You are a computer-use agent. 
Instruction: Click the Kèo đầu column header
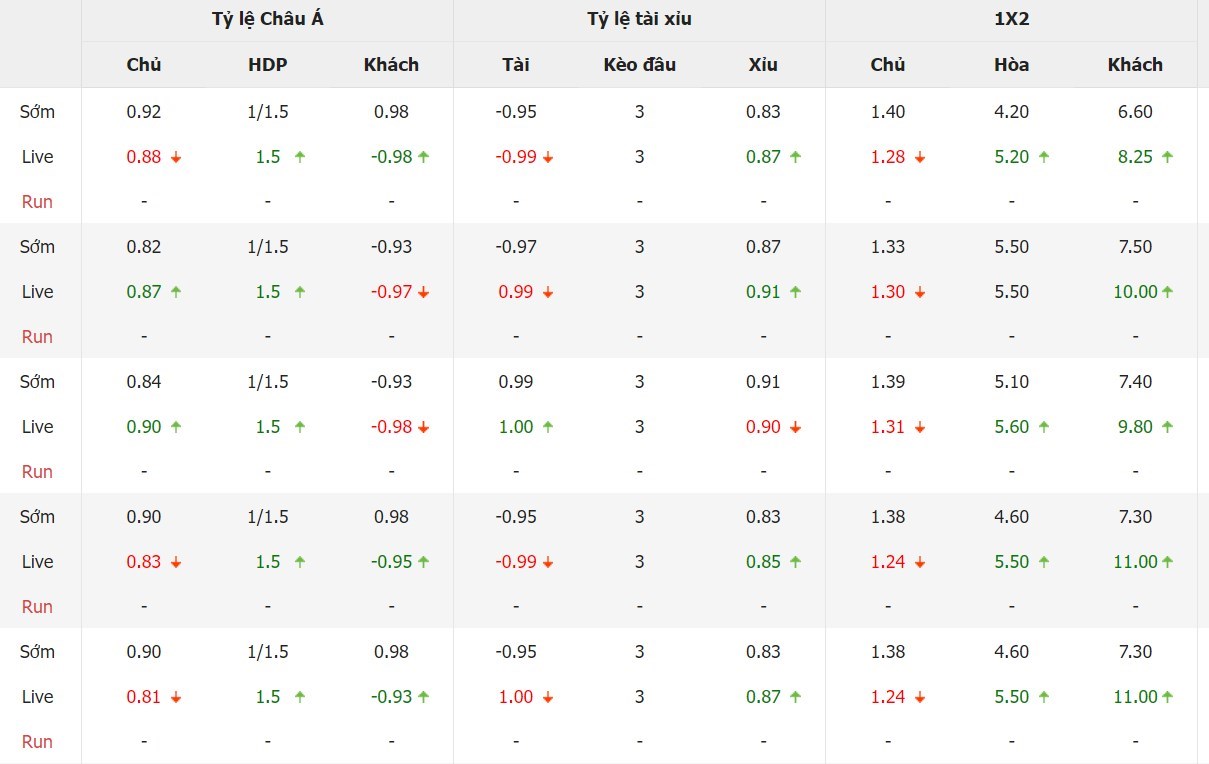pos(640,64)
